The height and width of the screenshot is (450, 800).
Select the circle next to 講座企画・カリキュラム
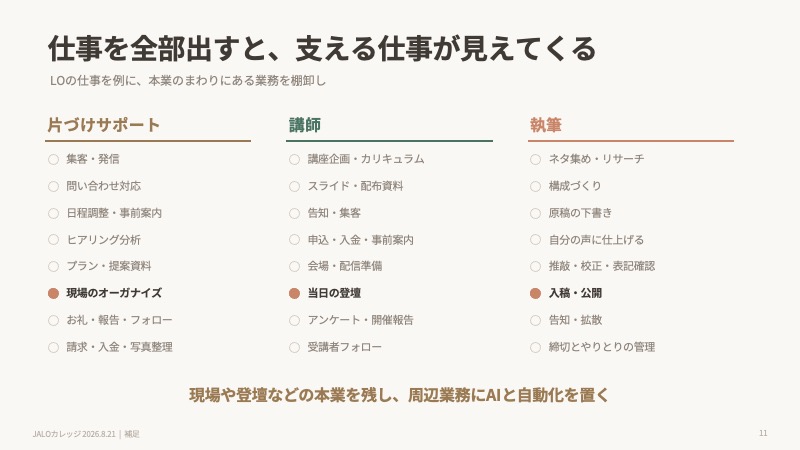click(294, 159)
